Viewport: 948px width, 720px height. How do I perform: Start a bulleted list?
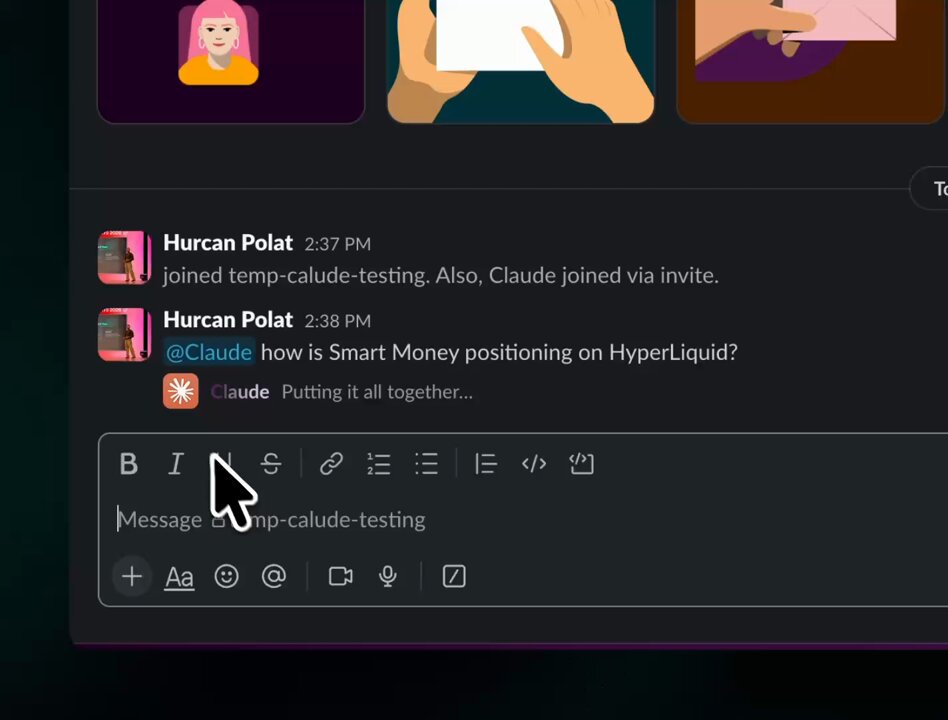(x=426, y=464)
